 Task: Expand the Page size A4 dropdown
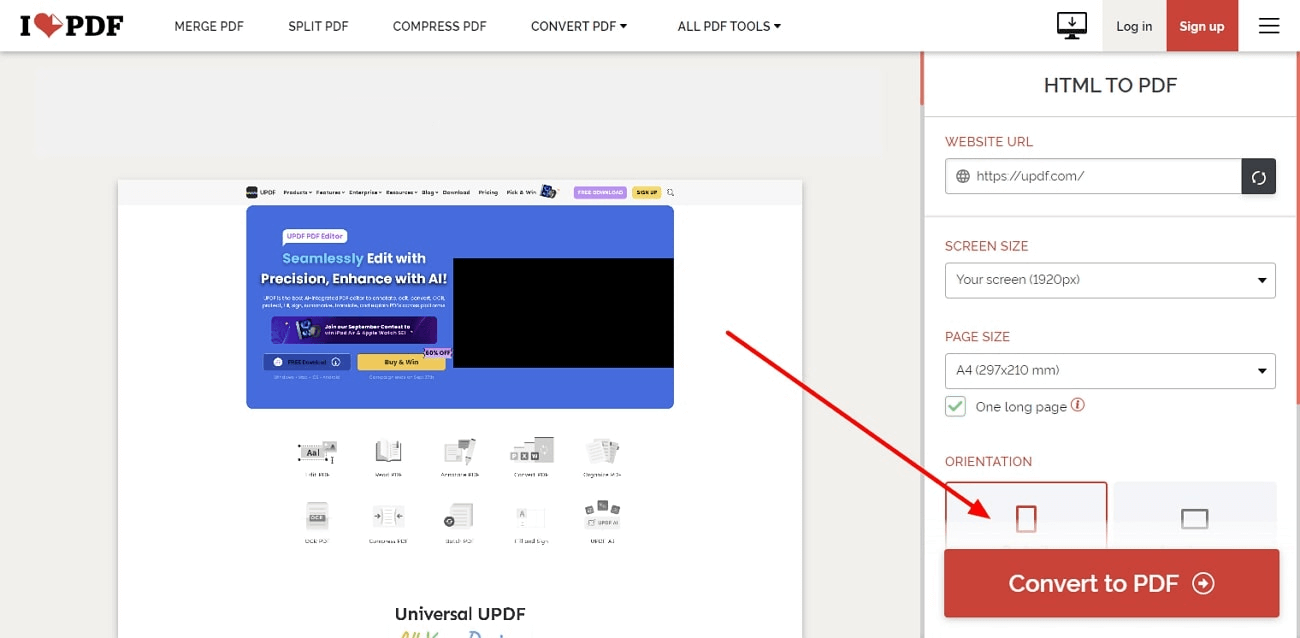click(1110, 371)
